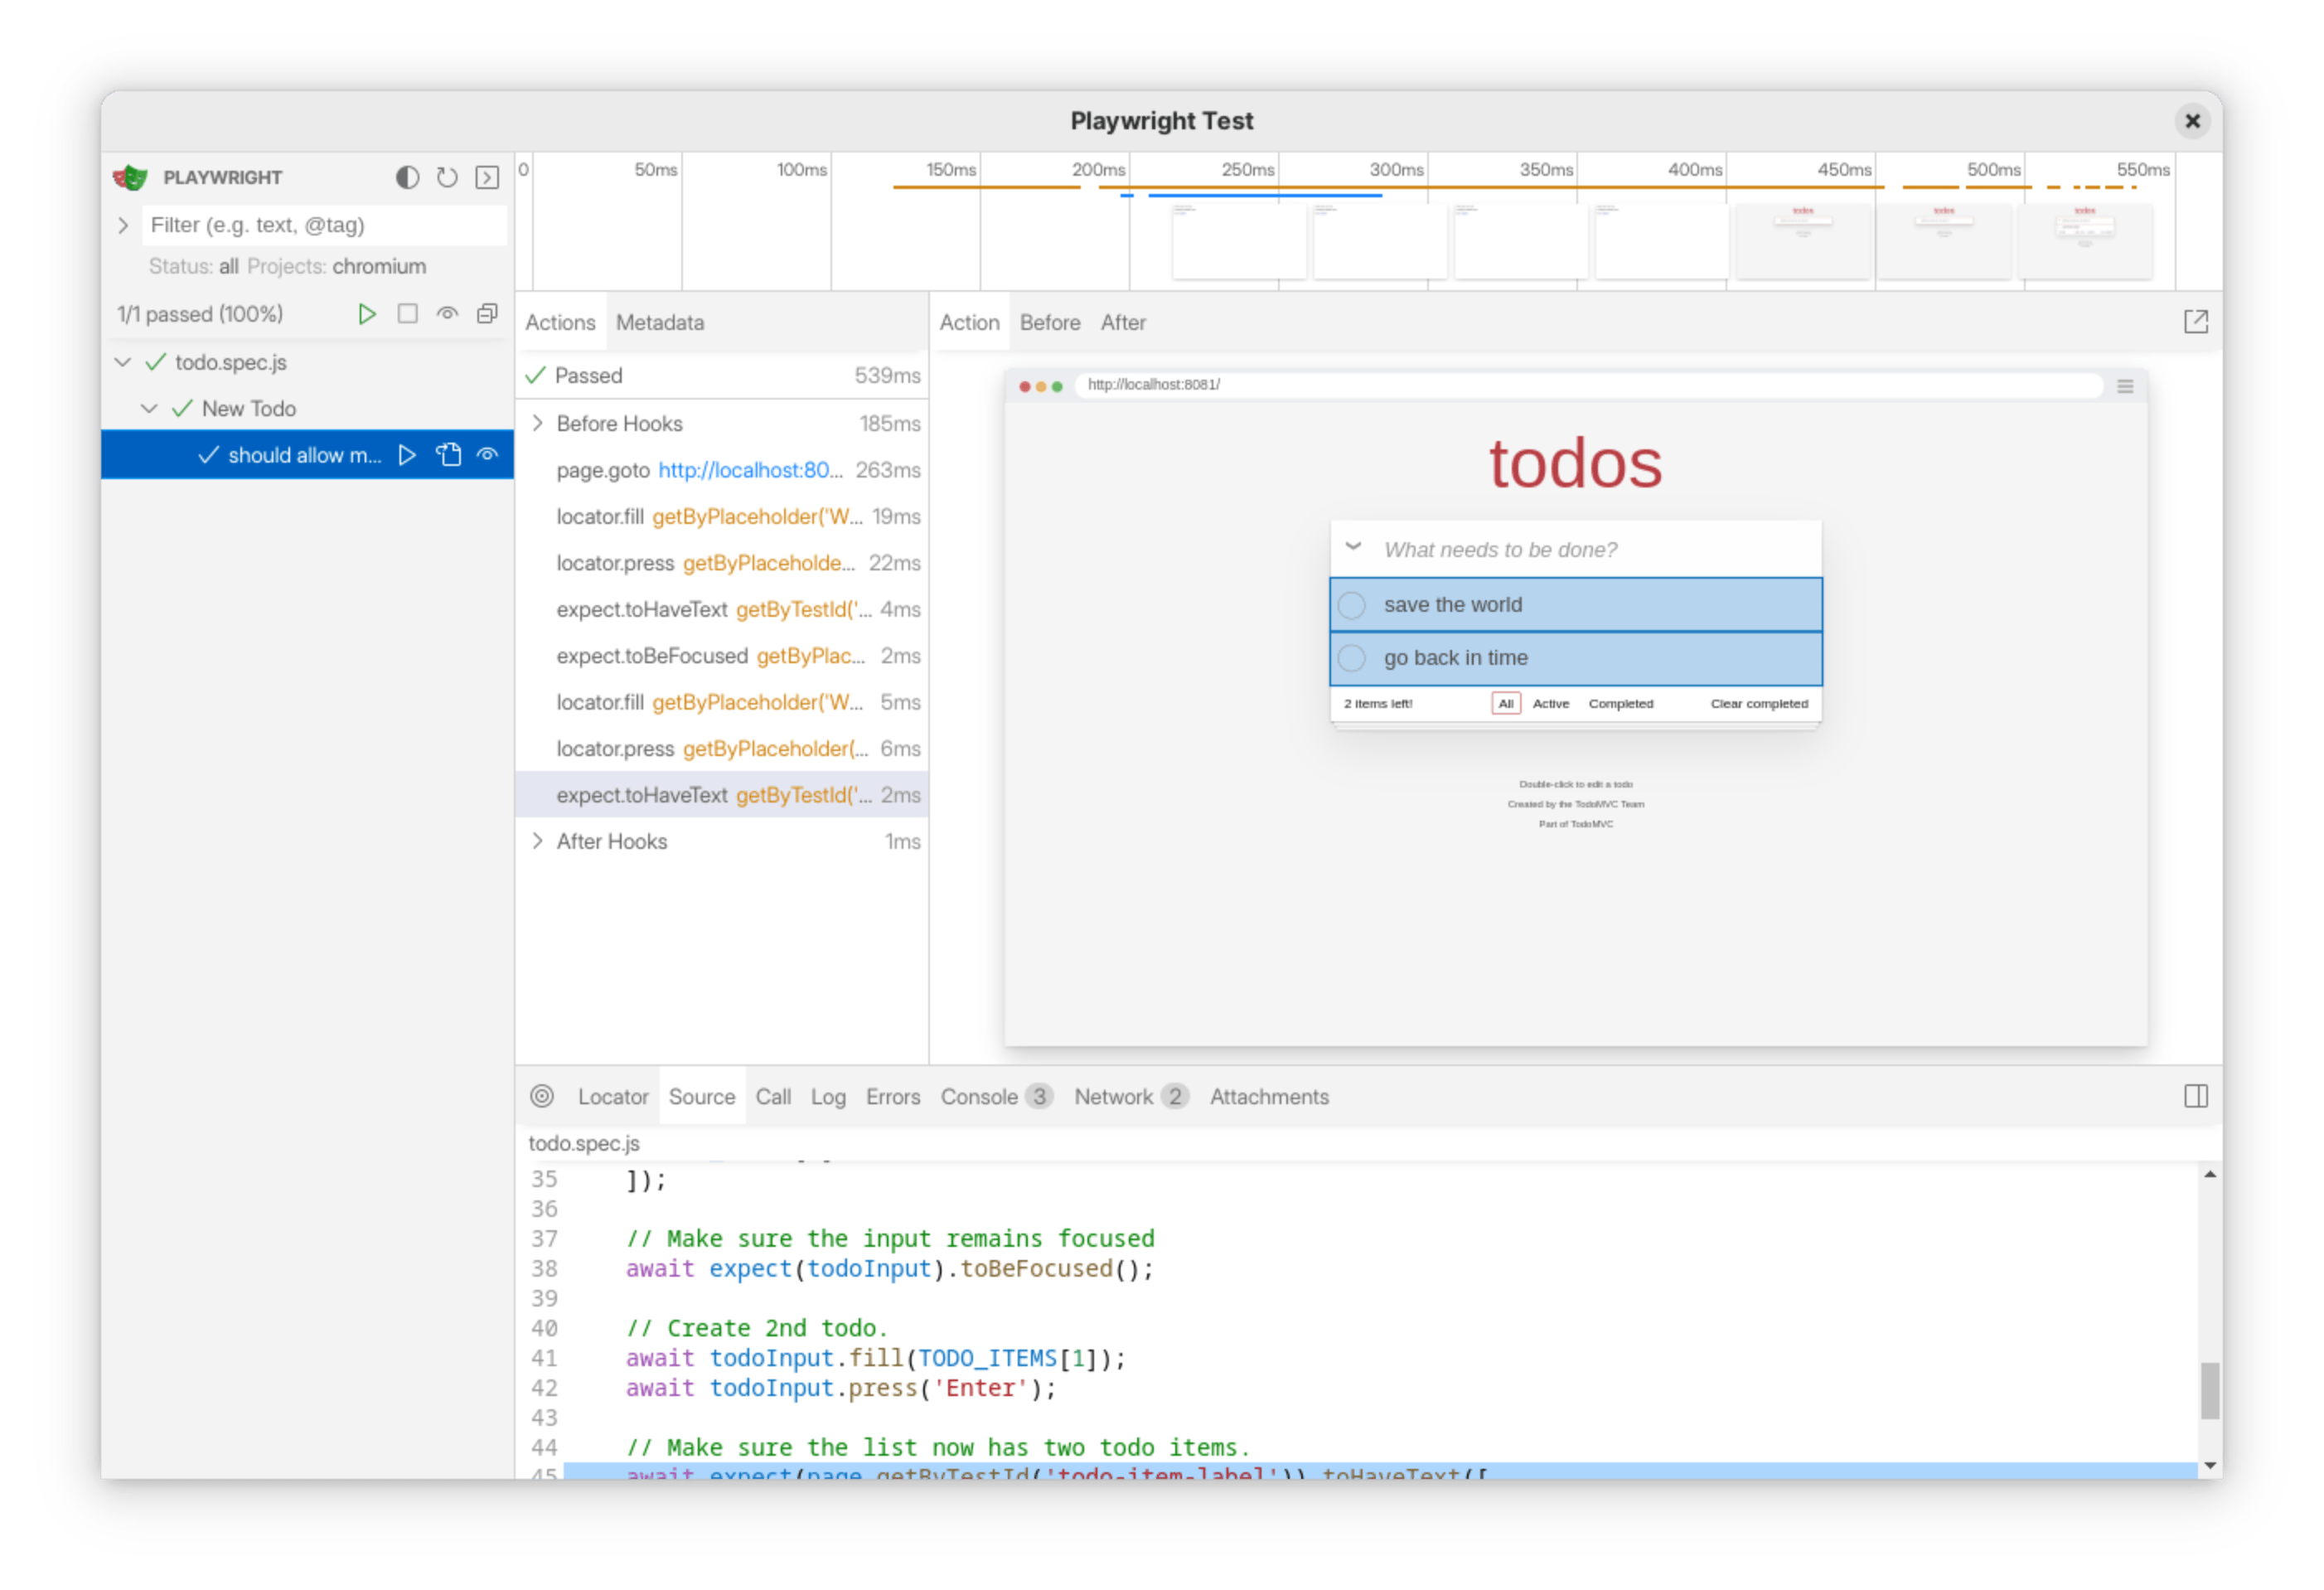This screenshot has height=1590, width=2324.
Task: Click the stop tests square icon
Action: pos(407,314)
